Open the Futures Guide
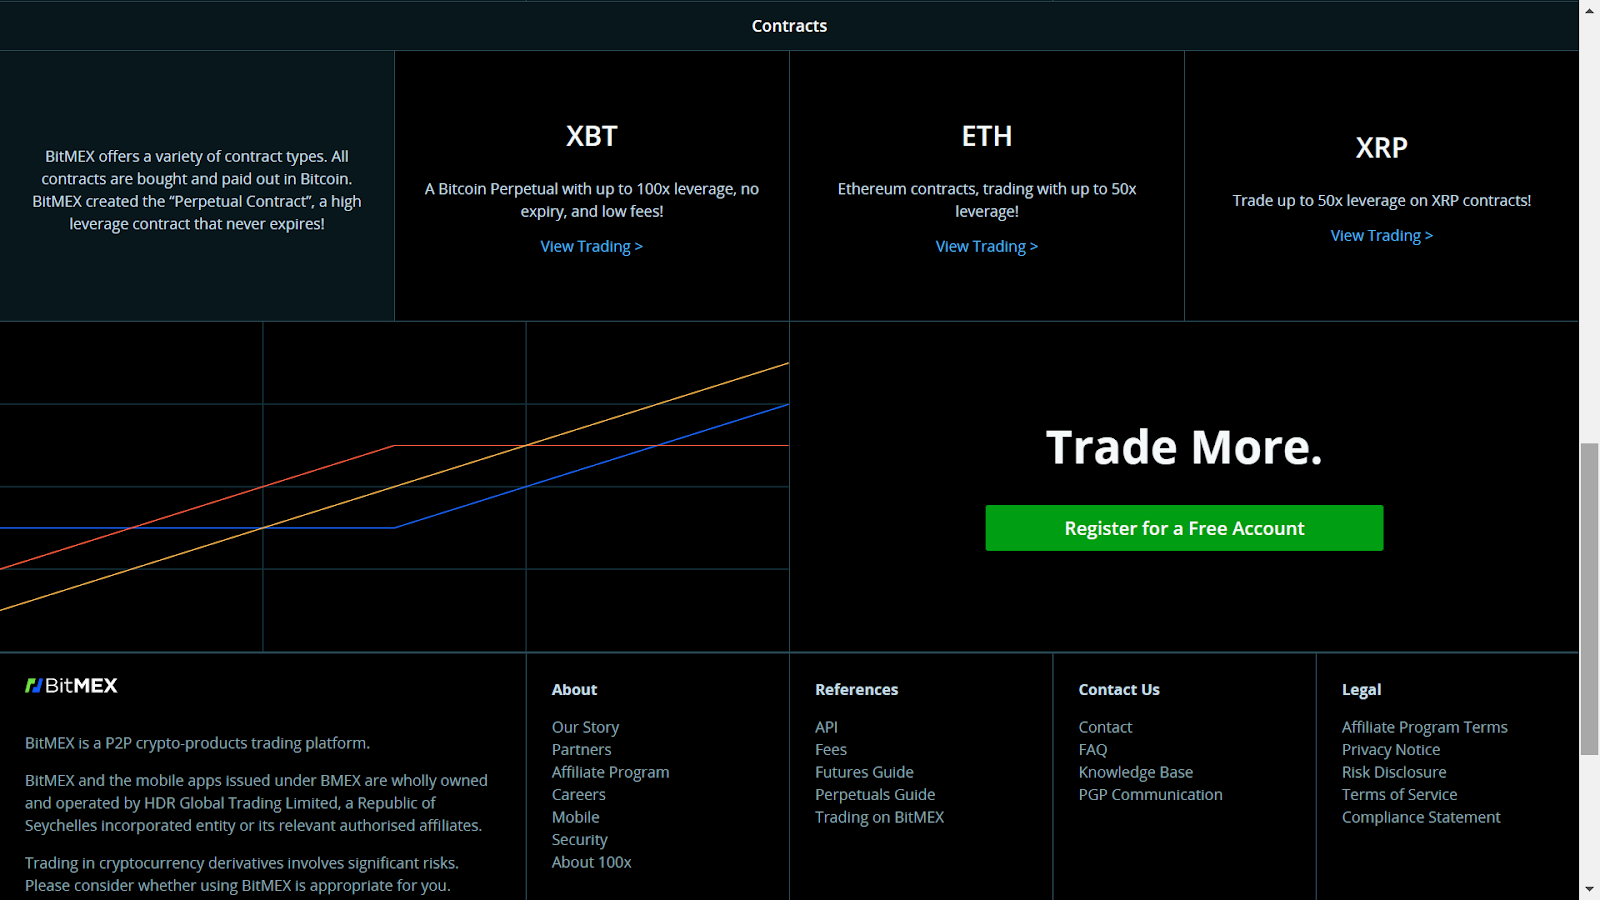Screen dimensions: 1600x900 (x=865, y=772)
